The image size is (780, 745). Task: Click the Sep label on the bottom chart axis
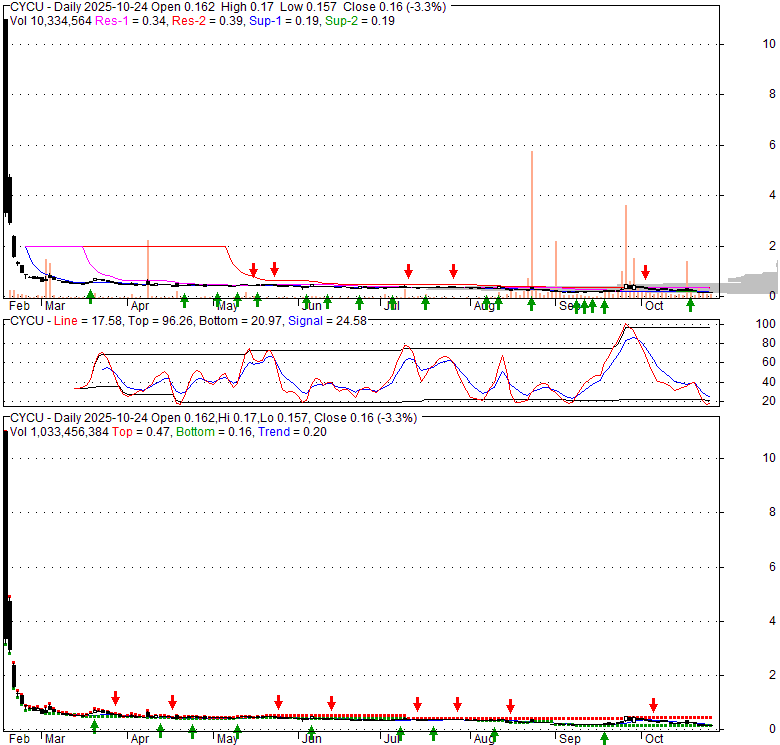click(x=569, y=739)
